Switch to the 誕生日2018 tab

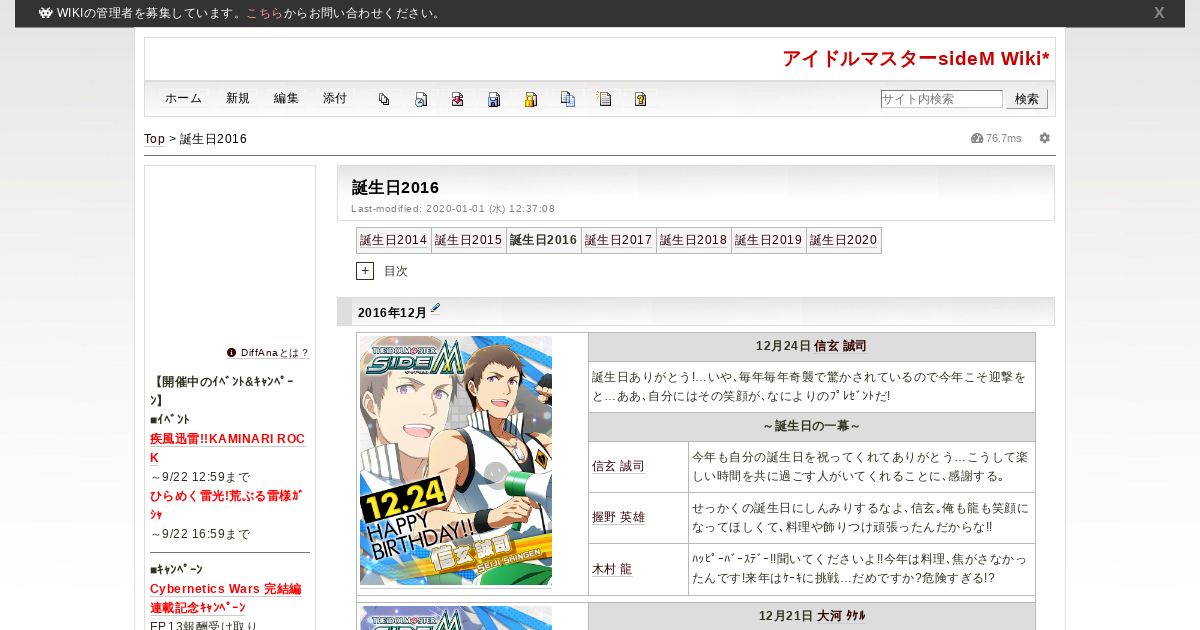pyautogui.click(x=694, y=240)
